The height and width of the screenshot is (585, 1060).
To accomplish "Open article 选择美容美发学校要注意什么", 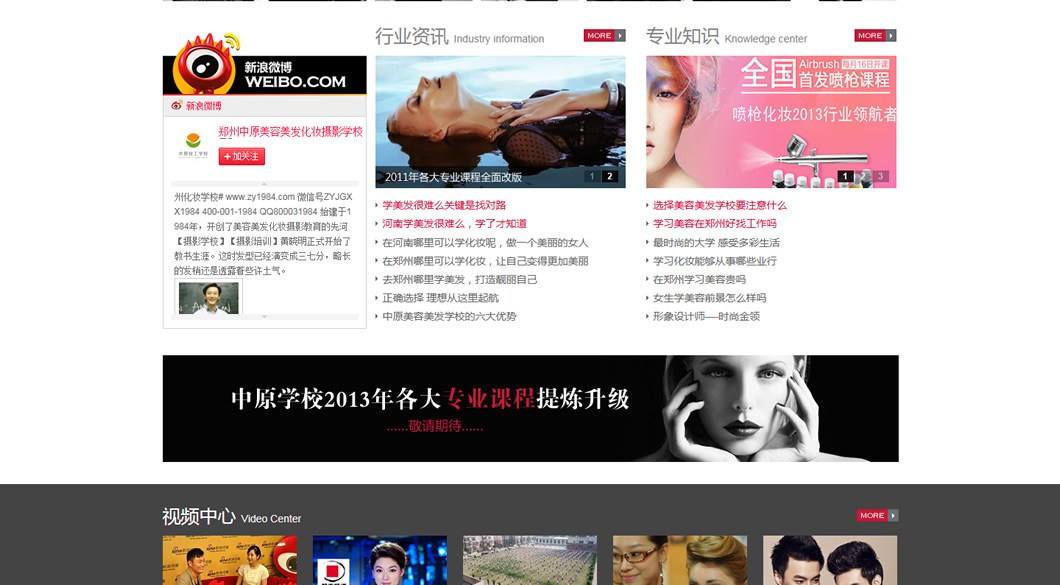I will click(720, 205).
